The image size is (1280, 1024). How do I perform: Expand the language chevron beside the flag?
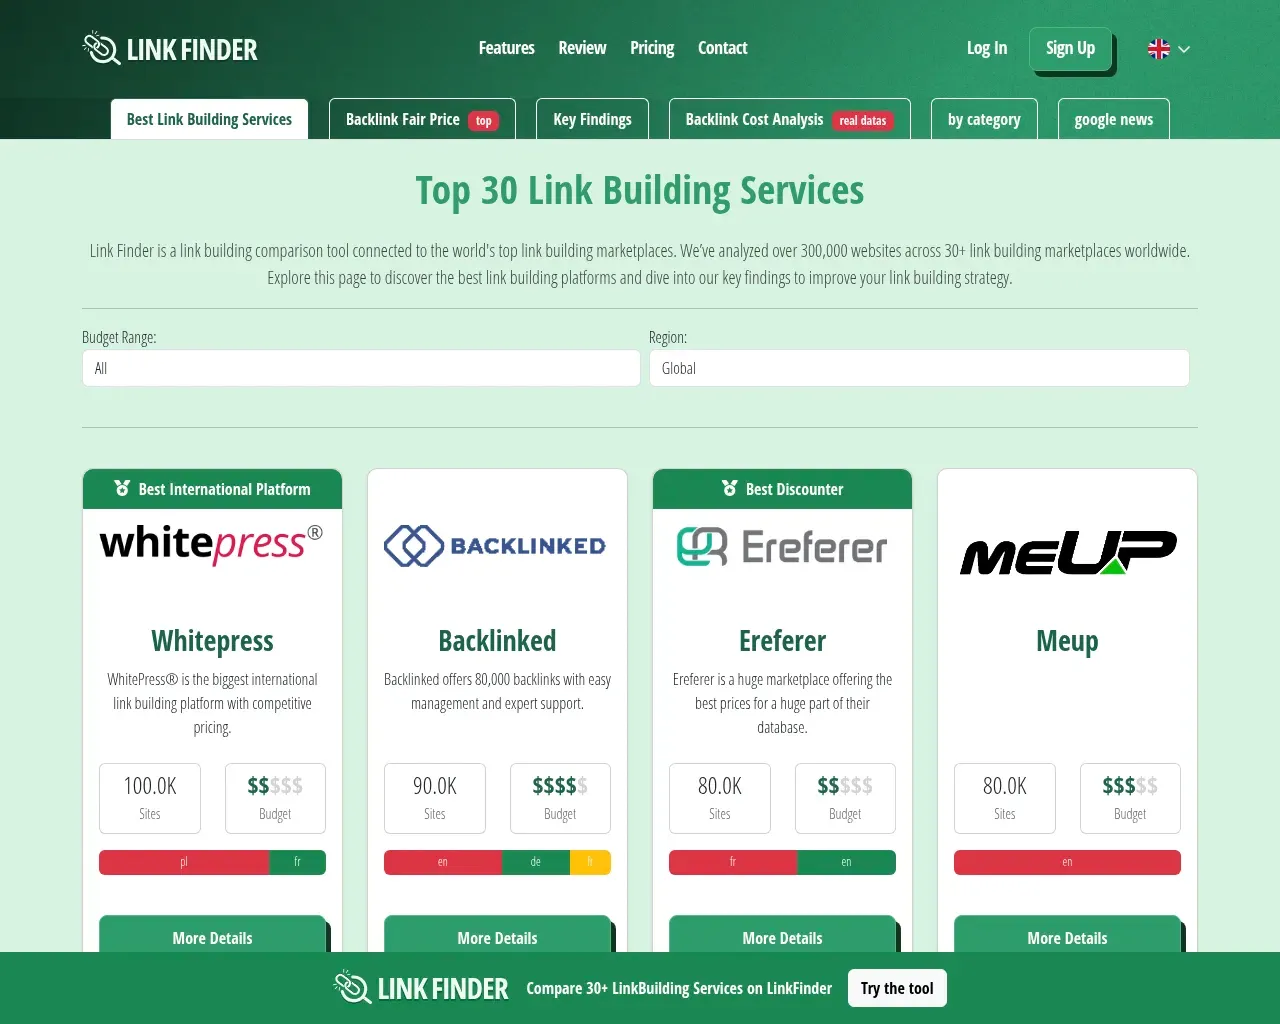1184,49
